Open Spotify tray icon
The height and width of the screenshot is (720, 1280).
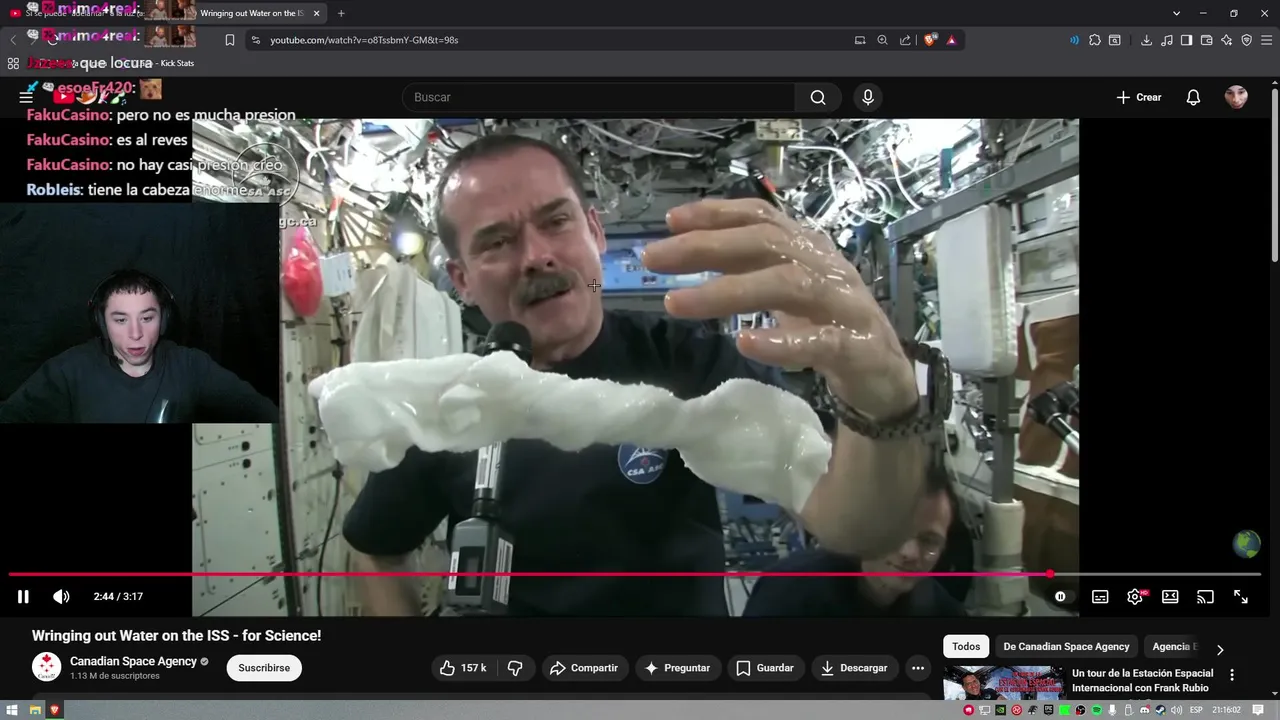pos(1097,710)
